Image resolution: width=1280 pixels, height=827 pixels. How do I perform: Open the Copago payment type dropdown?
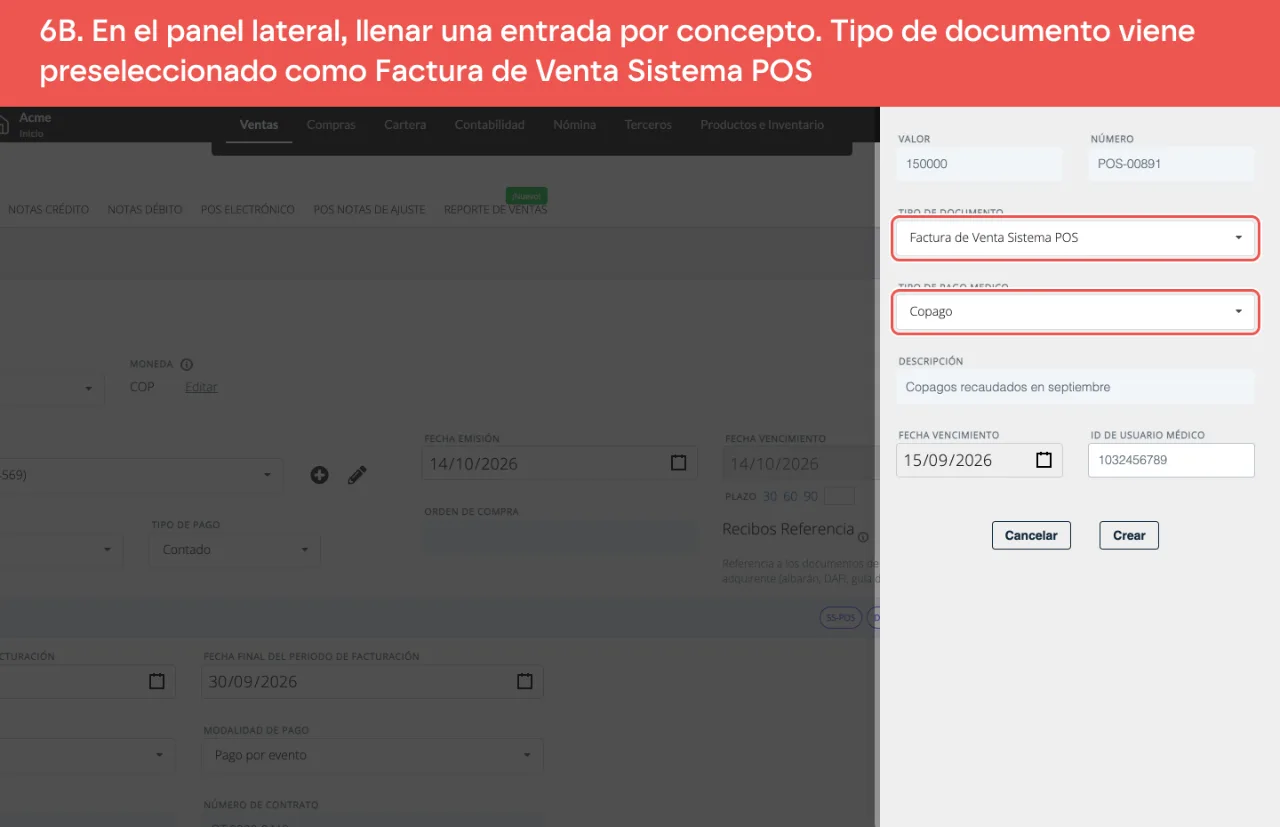point(1075,311)
